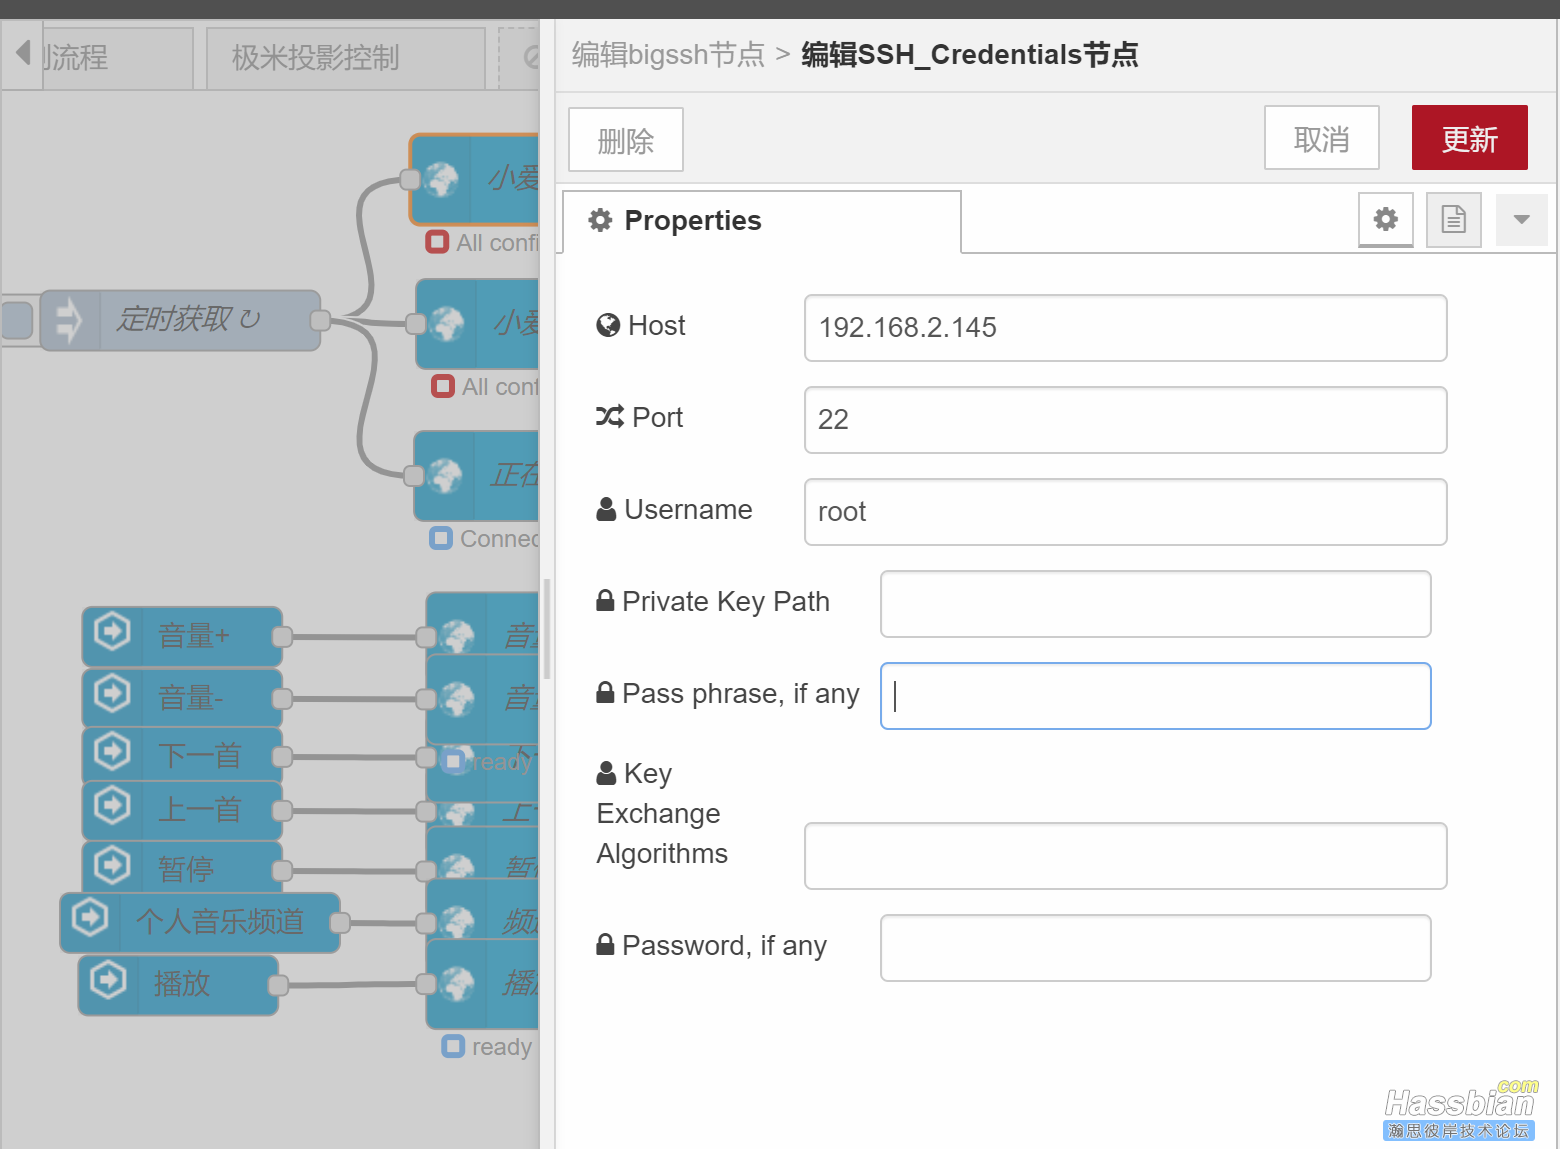Select the 下一首 inject node
Screen dimensions: 1560x1149
pos(182,756)
